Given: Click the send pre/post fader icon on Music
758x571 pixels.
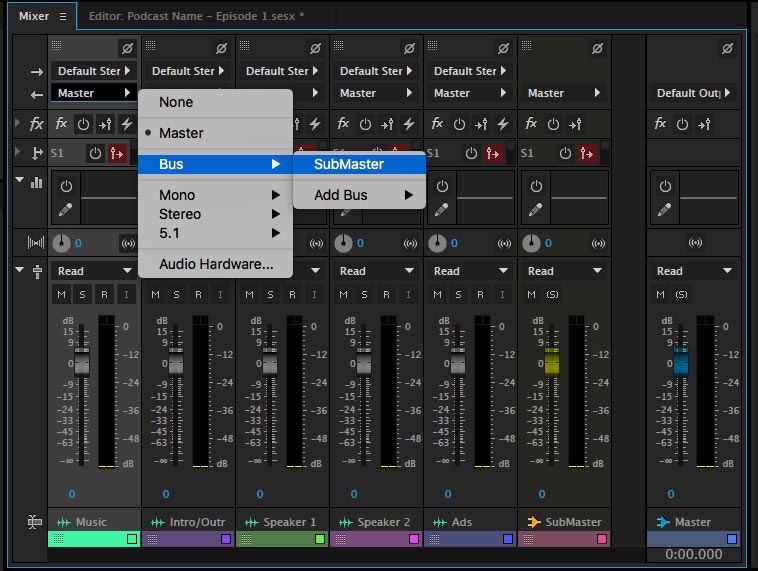Looking at the screenshot, I should pyautogui.click(x=117, y=154).
